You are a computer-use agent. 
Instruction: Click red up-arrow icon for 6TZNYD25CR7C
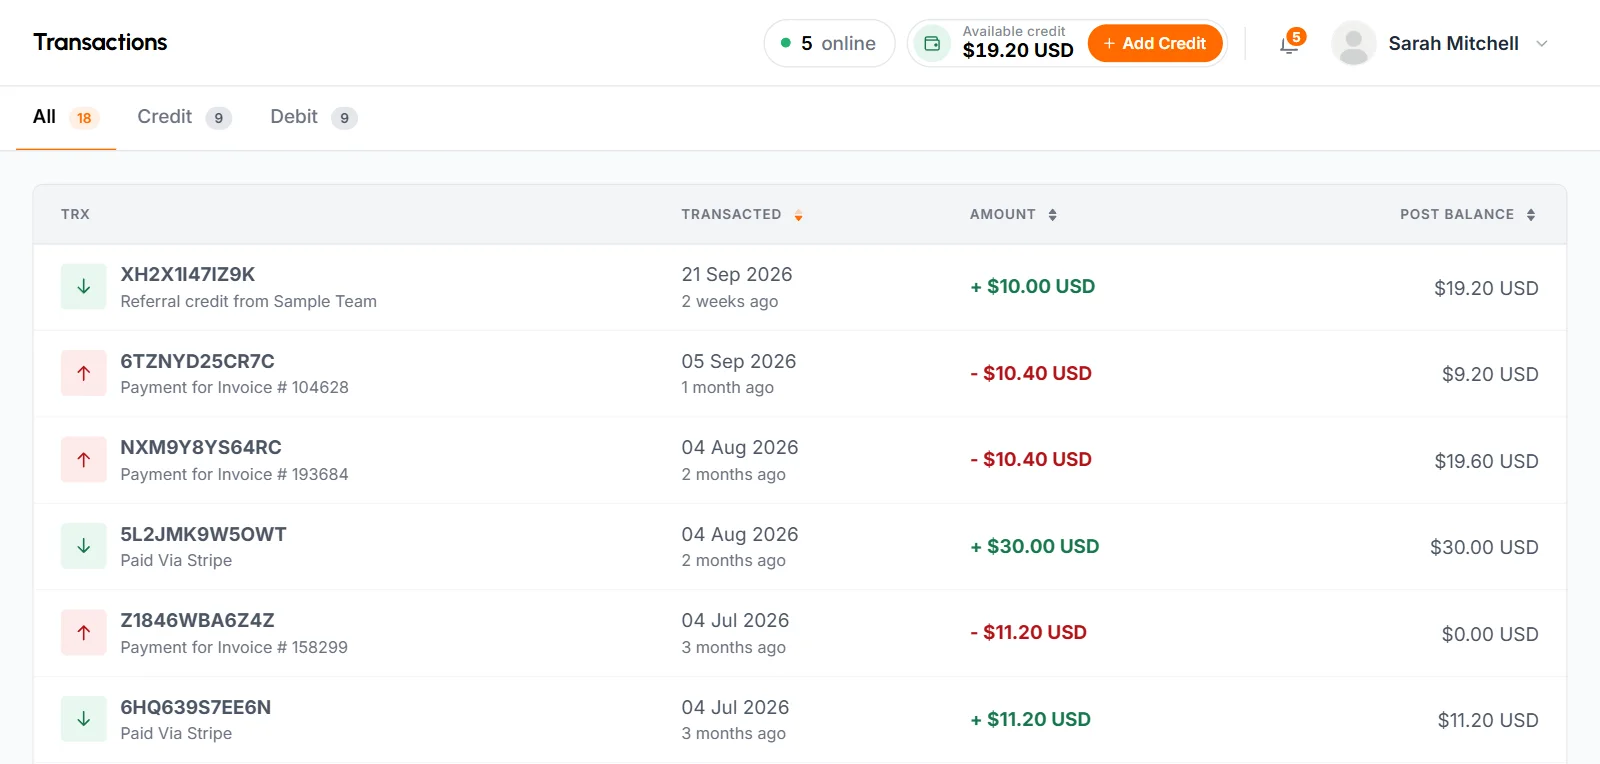(x=84, y=373)
